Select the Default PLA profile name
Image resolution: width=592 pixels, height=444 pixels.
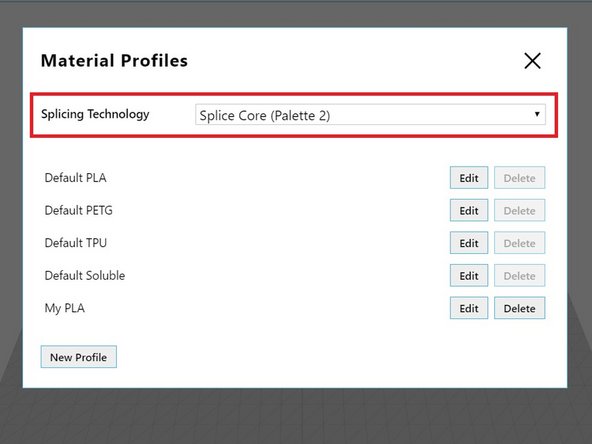tap(76, 177)
